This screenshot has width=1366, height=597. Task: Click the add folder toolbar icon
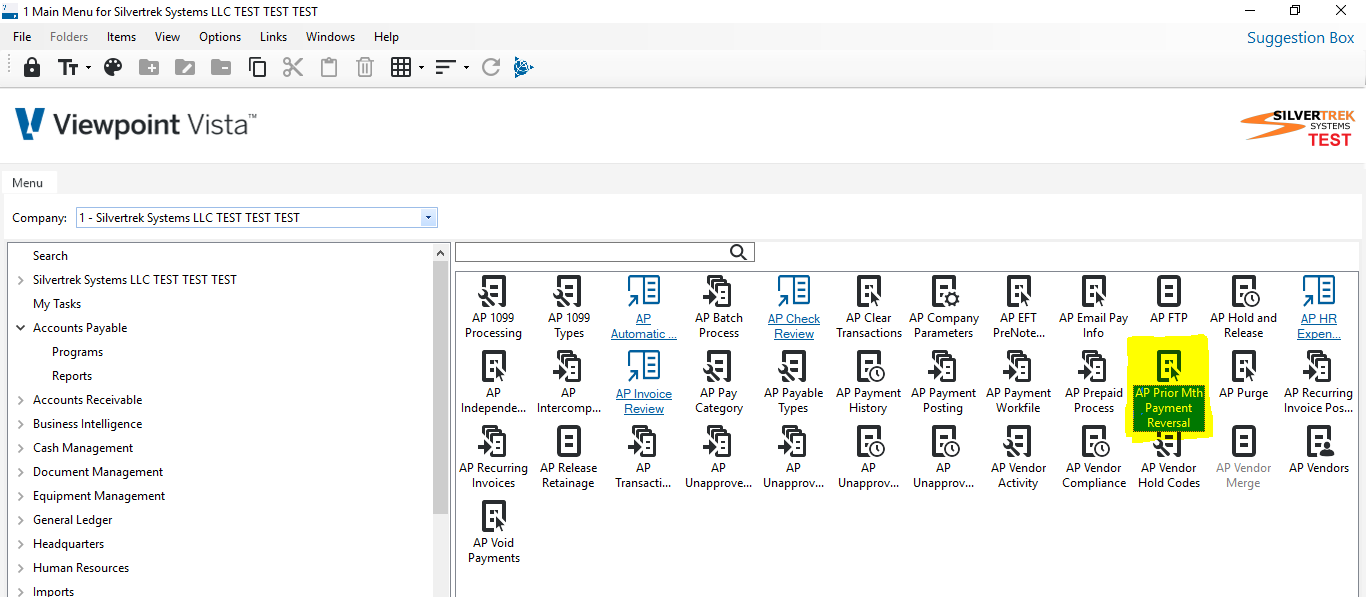(x=149, y=67)
